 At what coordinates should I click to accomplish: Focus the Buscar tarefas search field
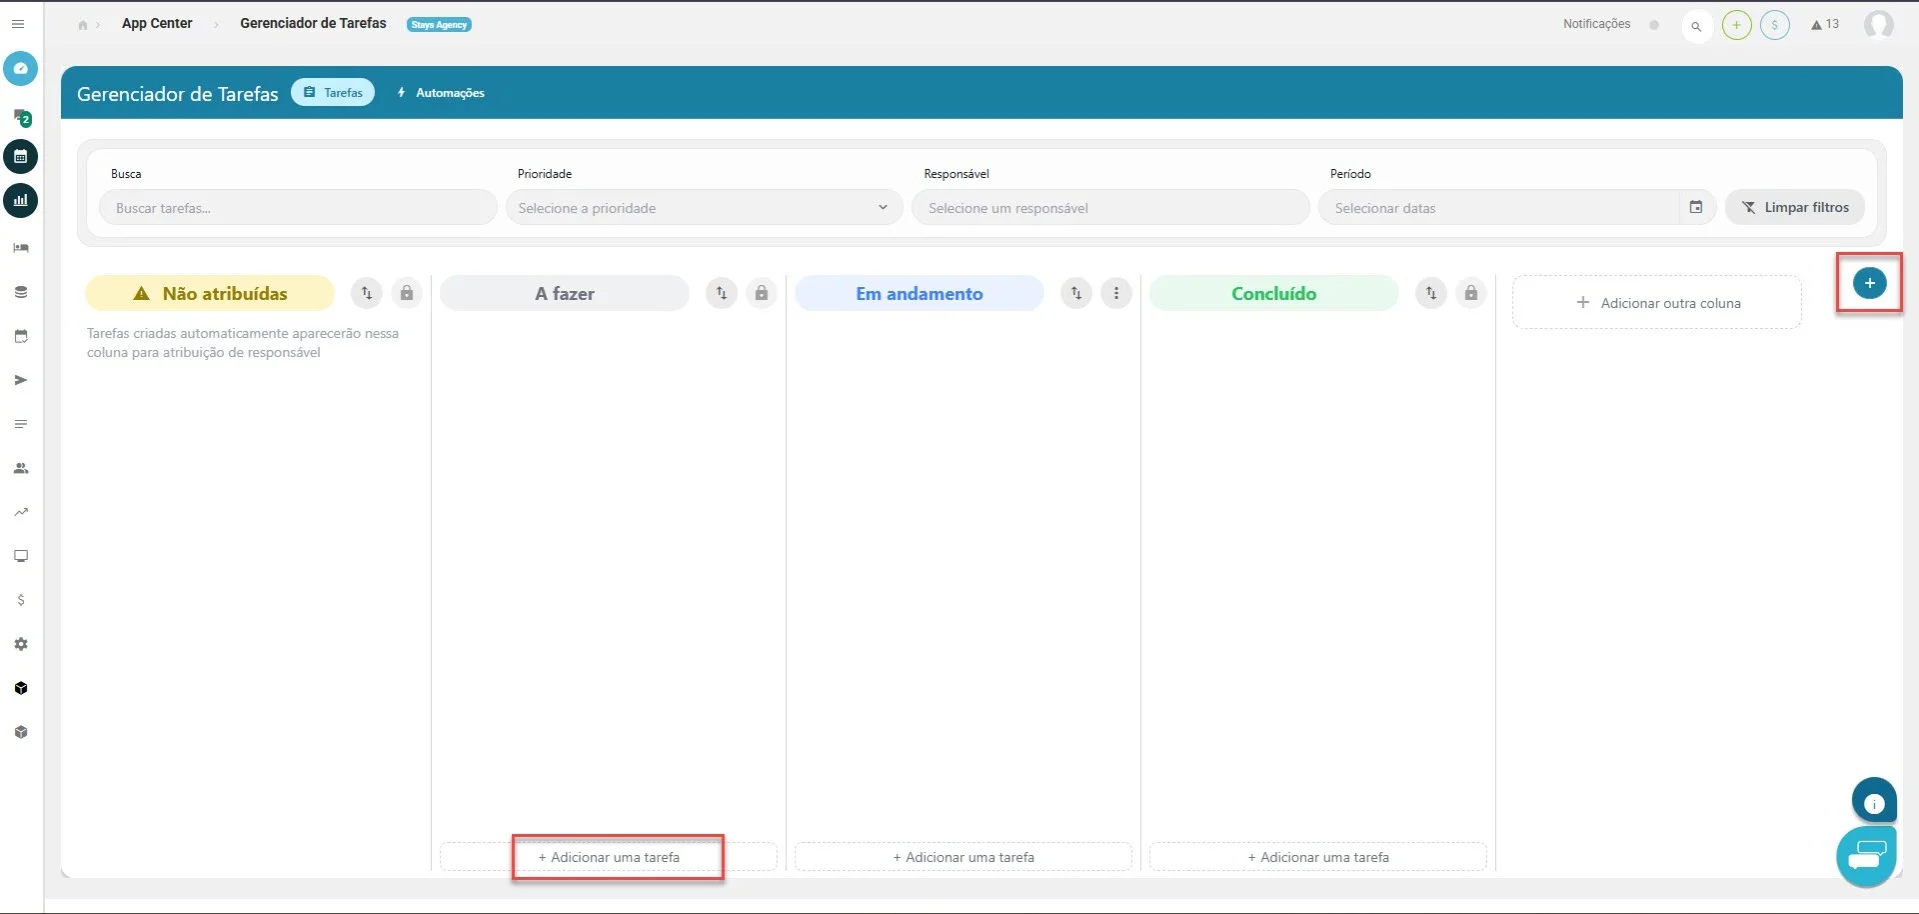coord(298,208)
